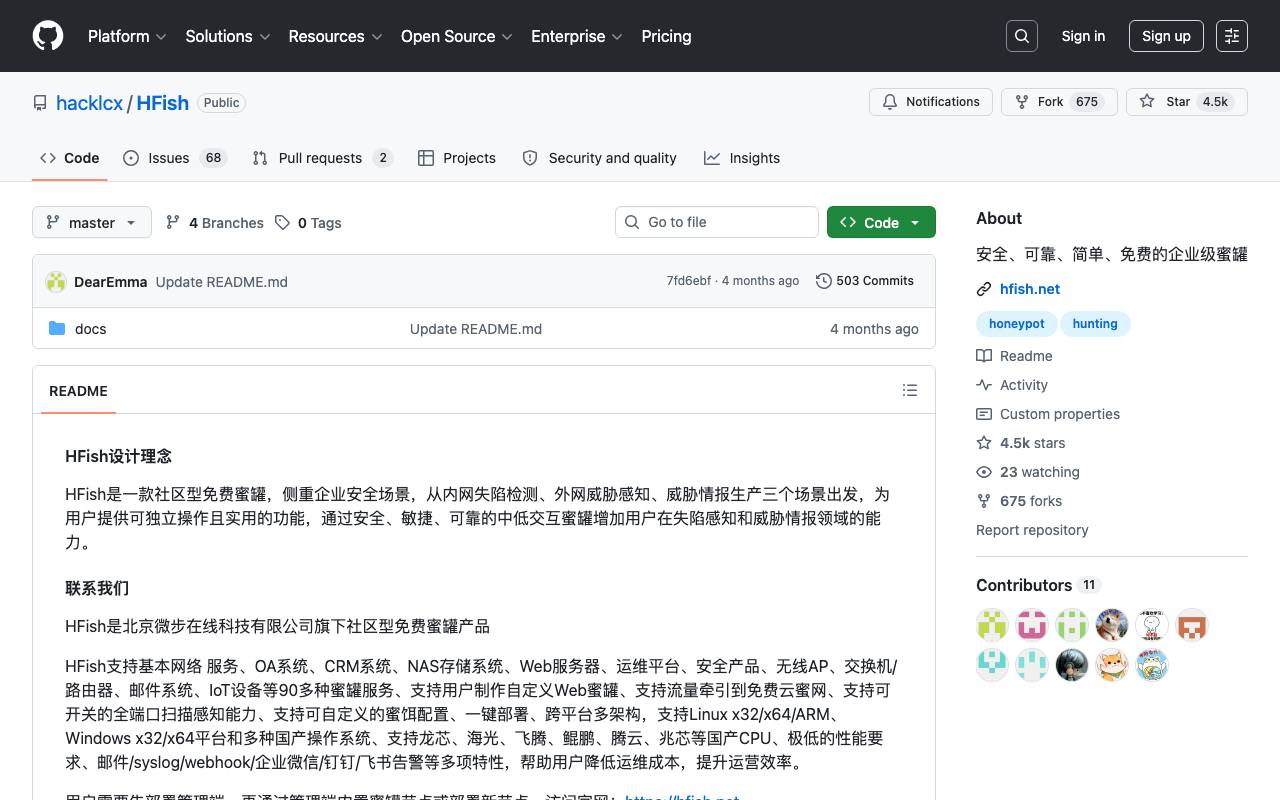Click the commit history clock icon
Screen dimensions: 1280x800
824,281
